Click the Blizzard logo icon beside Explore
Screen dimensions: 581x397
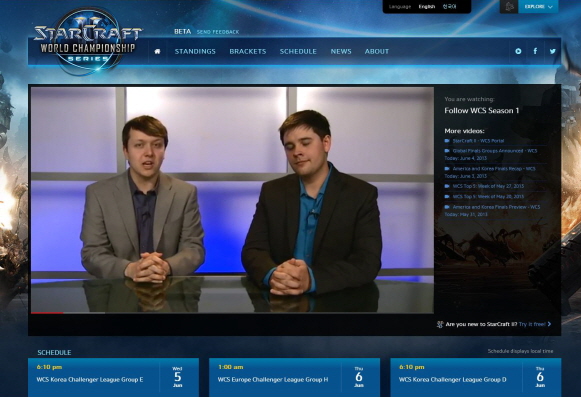(509, 6)
